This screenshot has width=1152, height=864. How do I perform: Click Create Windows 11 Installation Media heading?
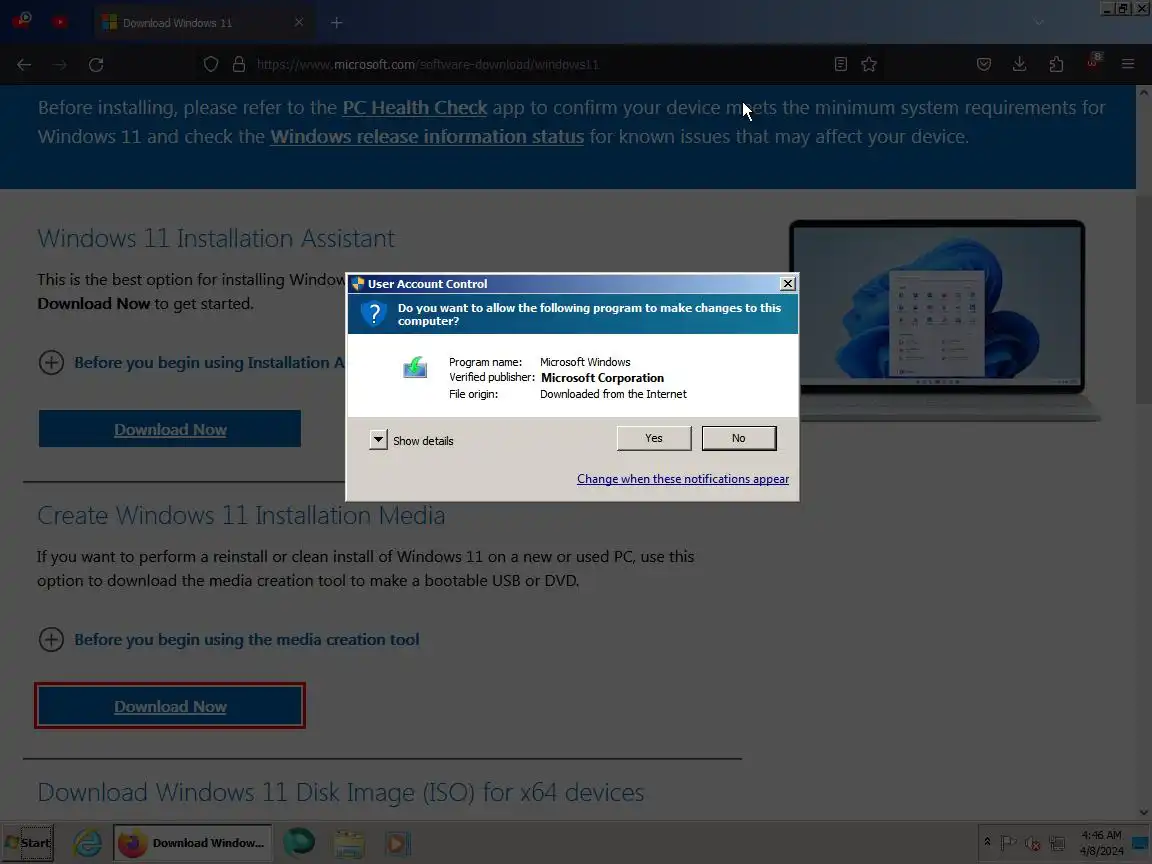241,516
